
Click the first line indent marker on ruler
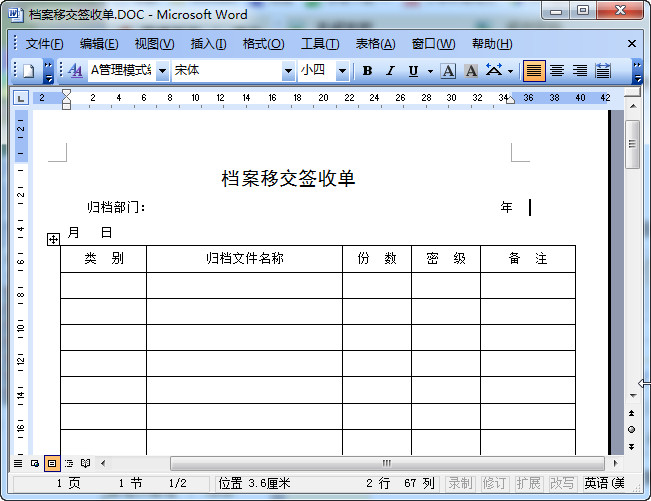[66, 93]
